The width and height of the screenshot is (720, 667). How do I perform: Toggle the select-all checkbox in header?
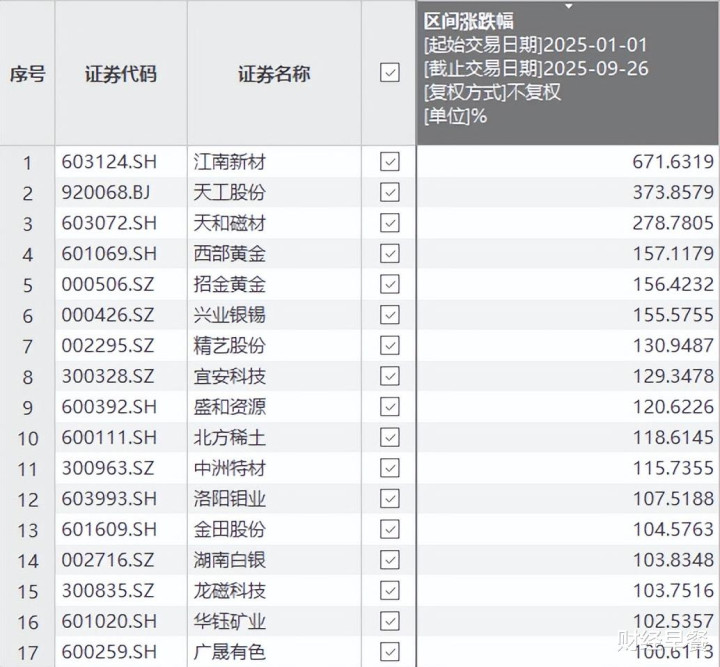coord(390,73)
